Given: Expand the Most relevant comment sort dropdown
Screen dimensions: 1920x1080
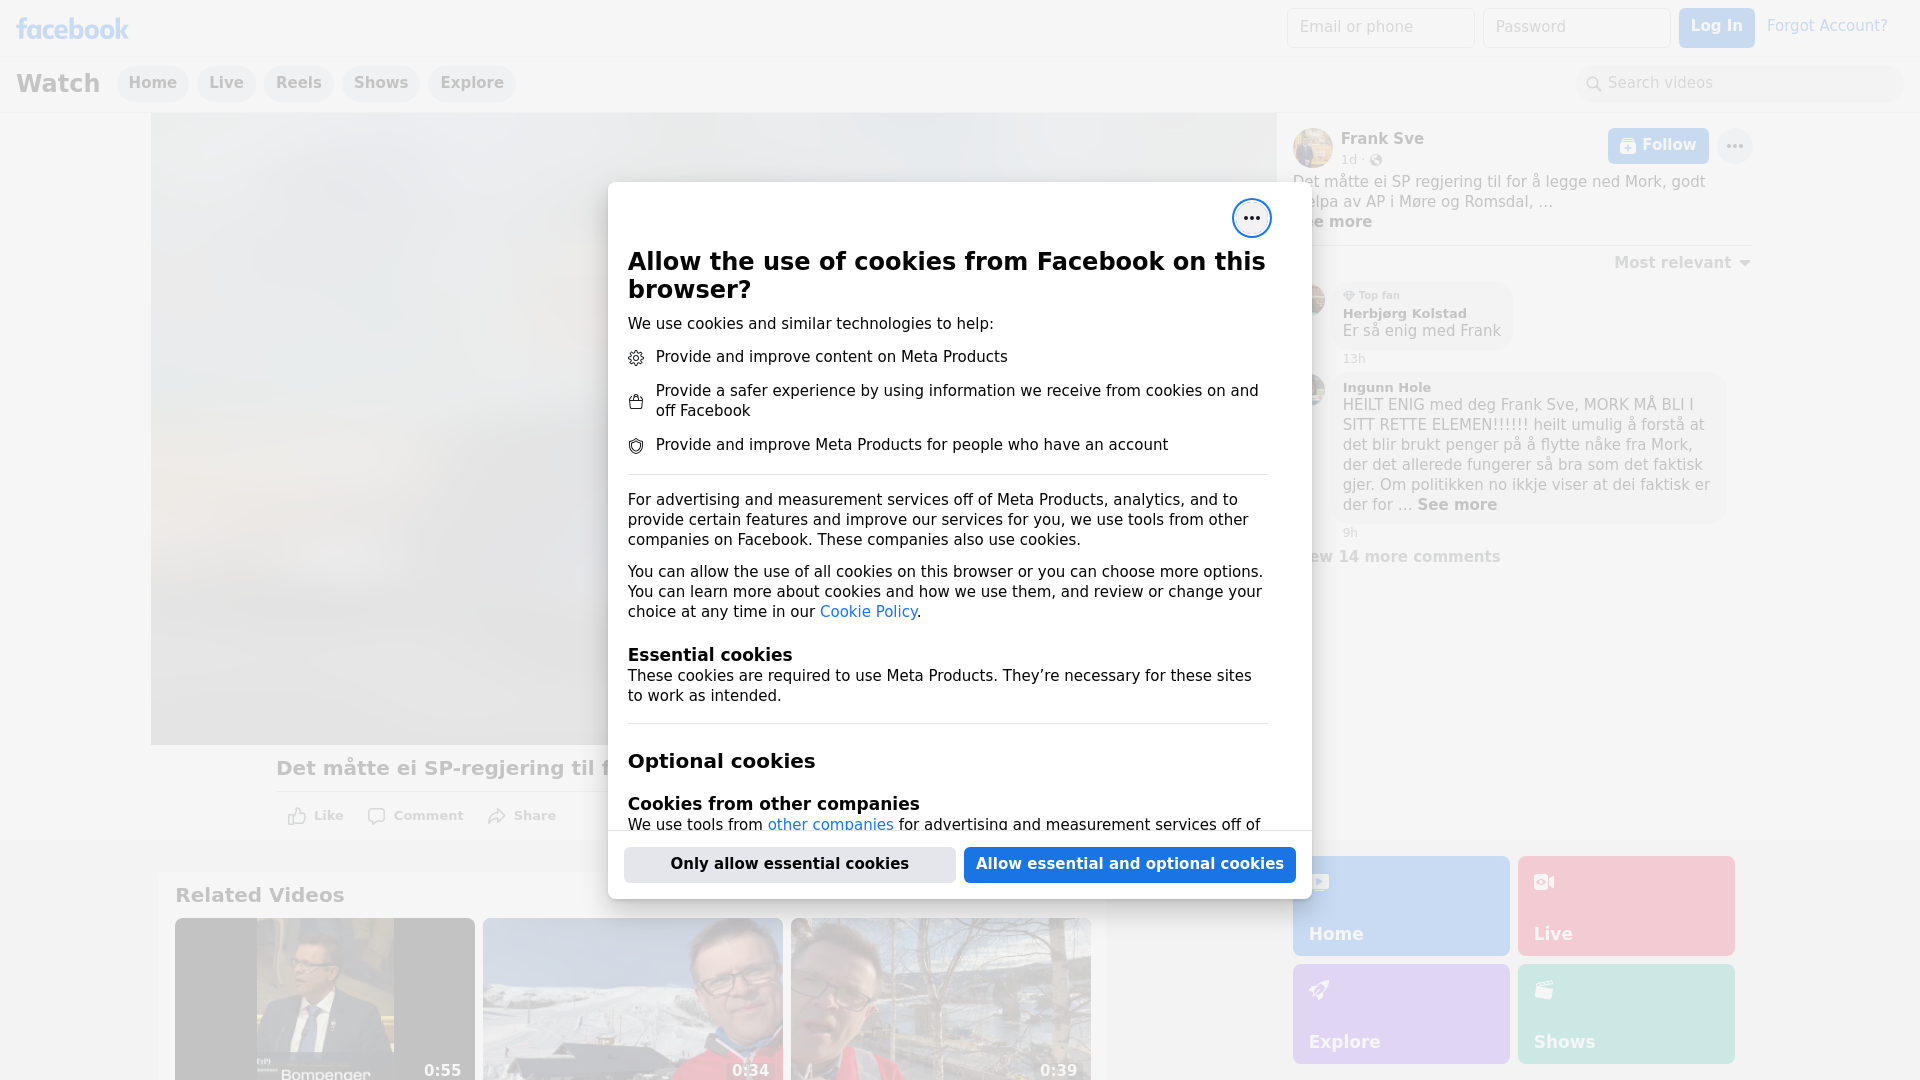Looking at the screenshot, I should coord(1682,263).
